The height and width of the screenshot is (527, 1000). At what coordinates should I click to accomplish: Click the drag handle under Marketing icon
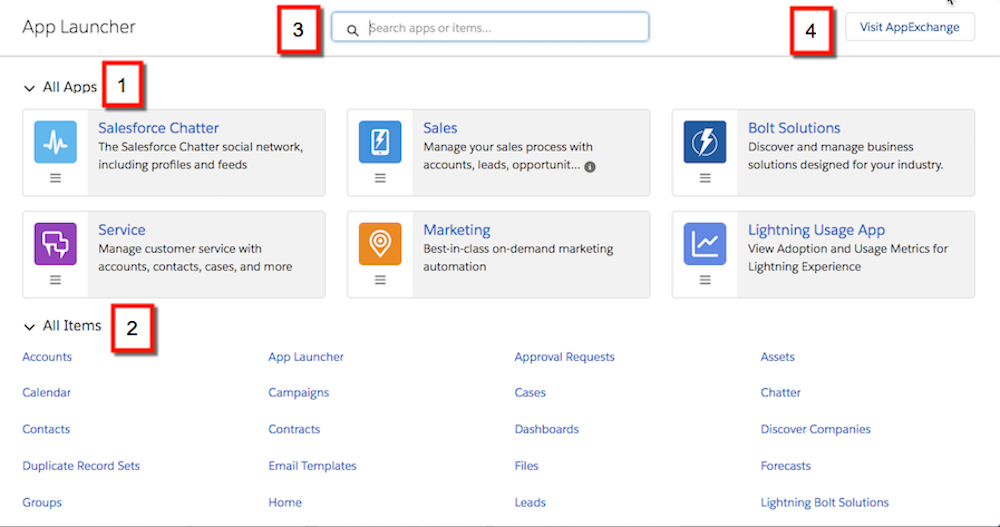(x=380, y=279)
